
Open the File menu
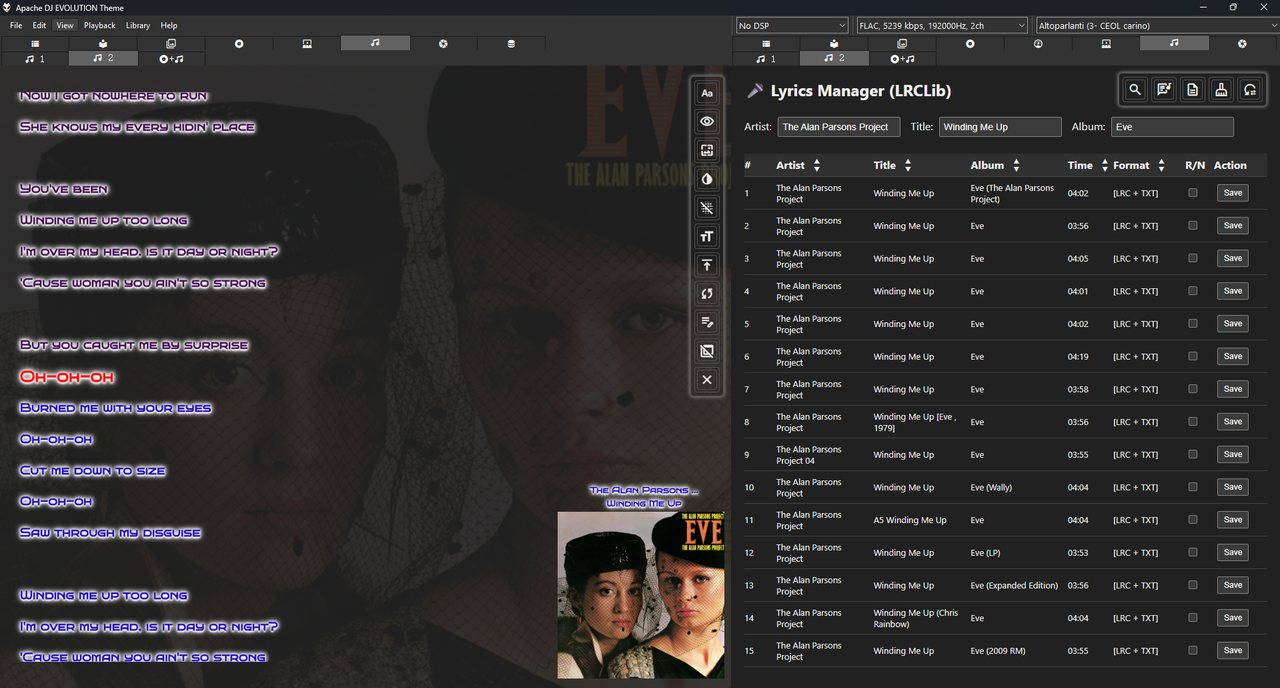pos(16,25)
